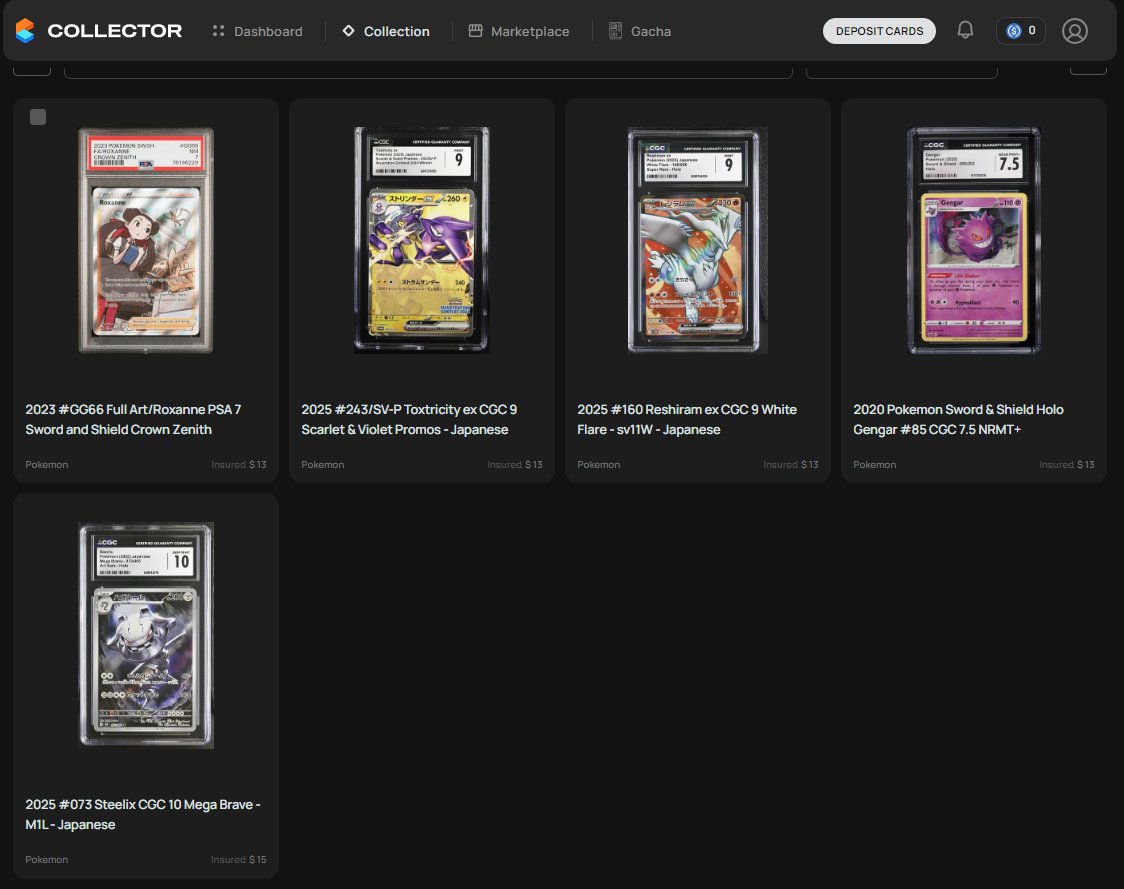Viewport: 1124px width, 889px height.
Task: Click the Dashboard grid icon
Action: pos(219,31)
